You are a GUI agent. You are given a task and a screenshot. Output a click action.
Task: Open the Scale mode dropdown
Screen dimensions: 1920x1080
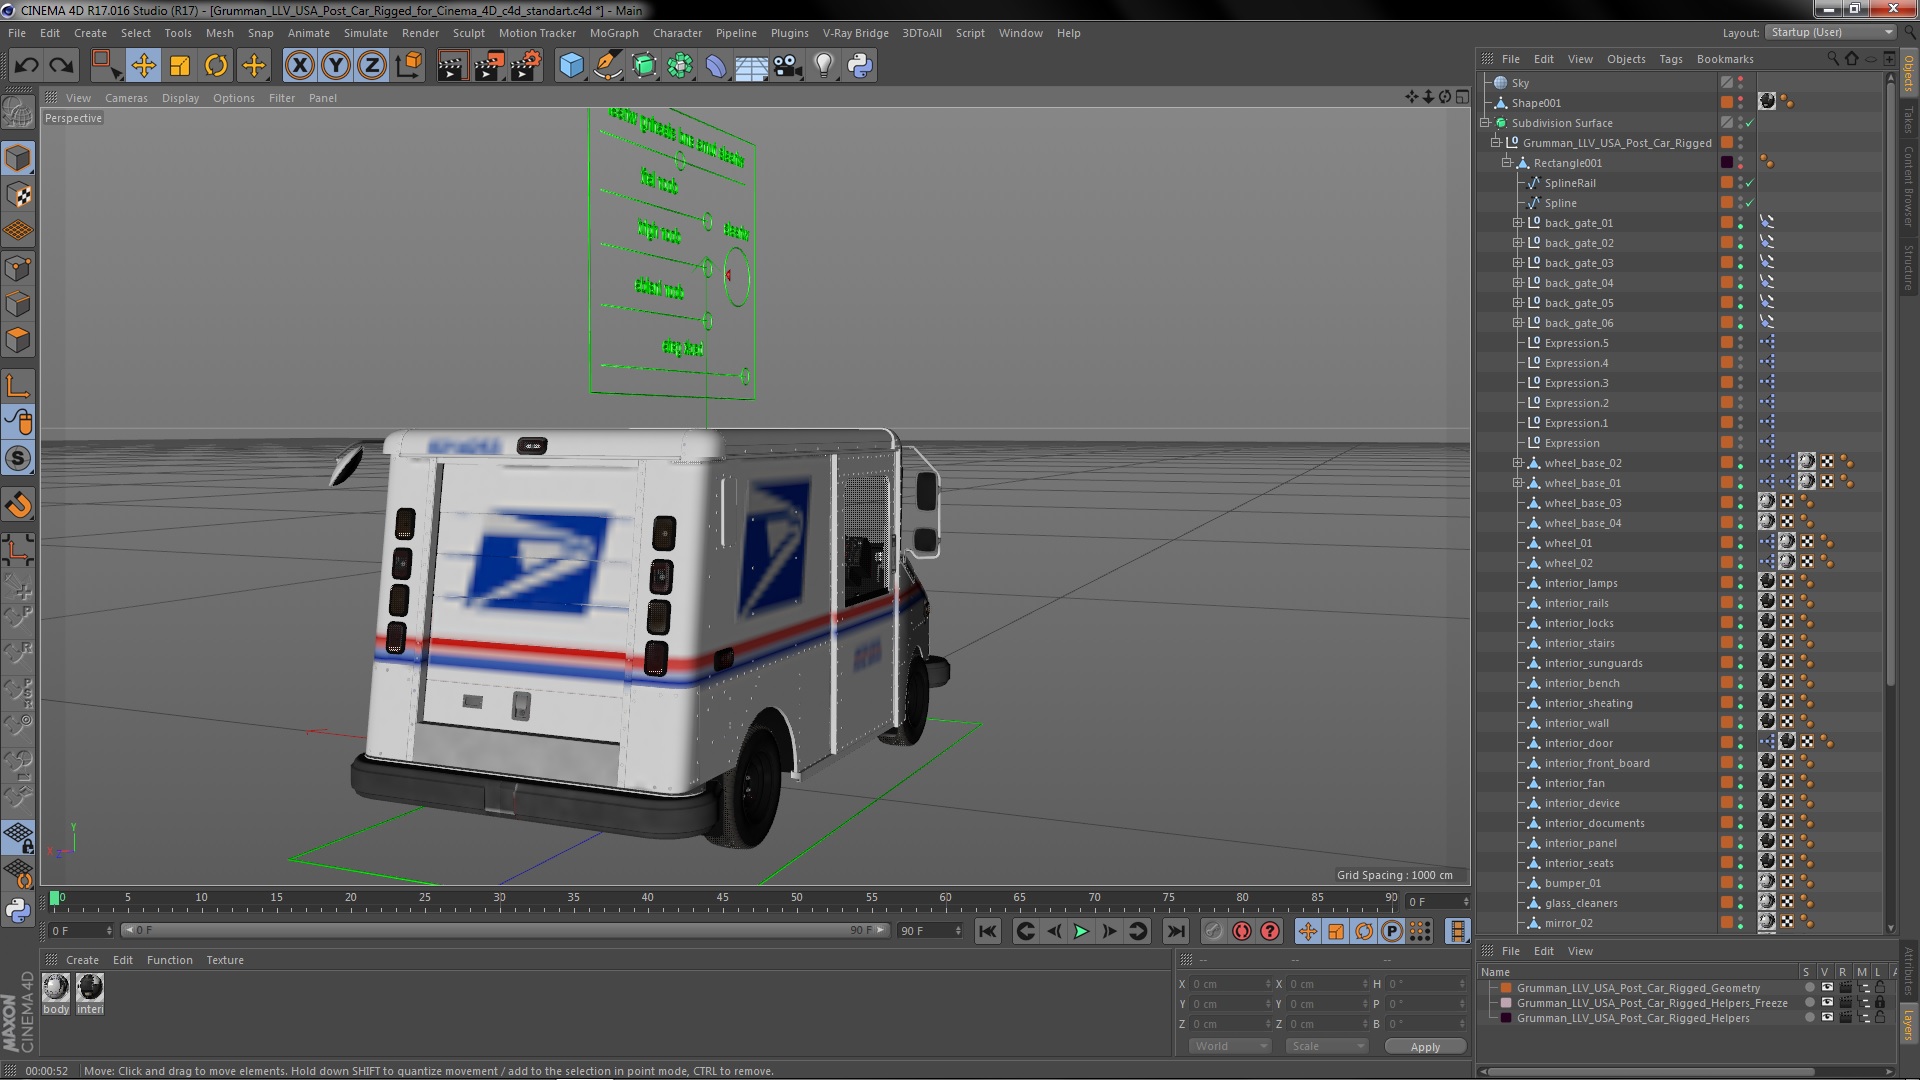(1326, 1046)
